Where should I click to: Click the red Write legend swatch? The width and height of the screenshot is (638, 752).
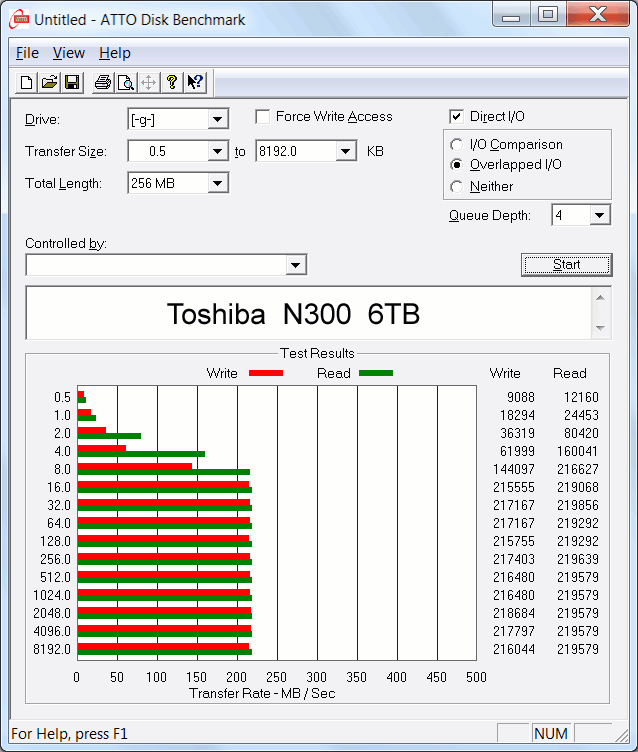pyautogui.click(x=266, y=373)
